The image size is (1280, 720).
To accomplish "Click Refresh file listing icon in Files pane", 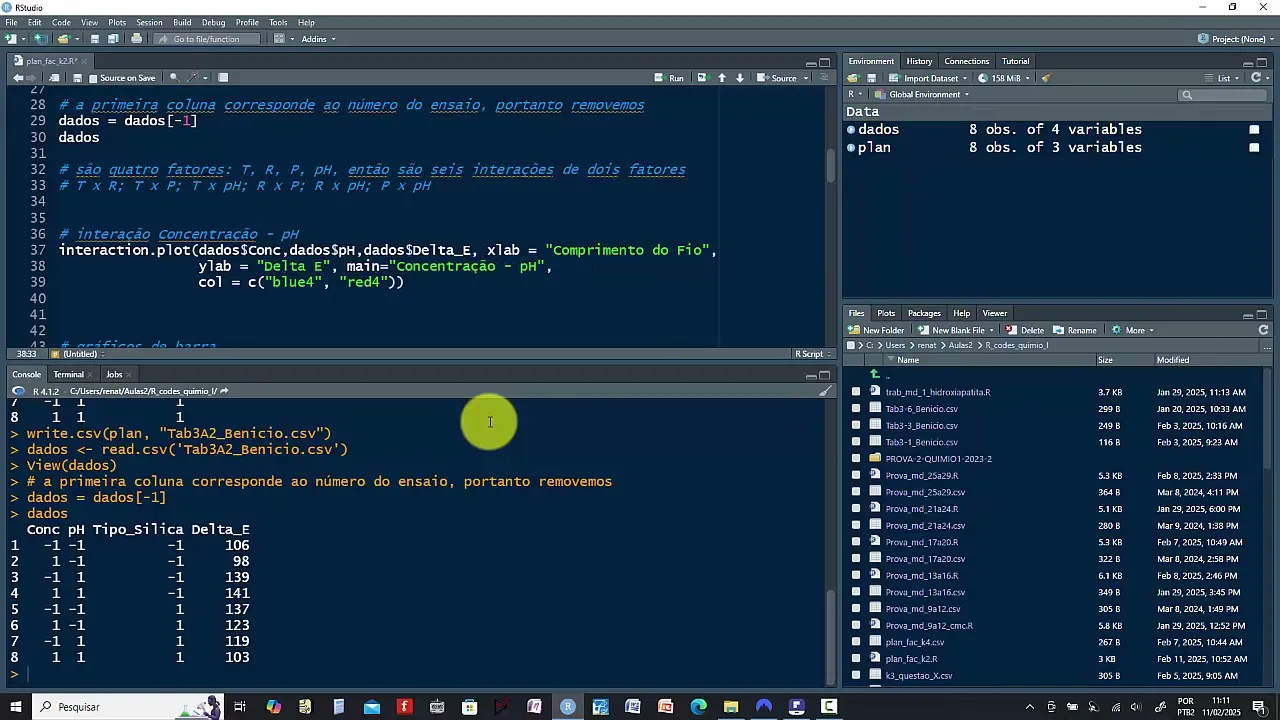I will tap(1263, 330).
